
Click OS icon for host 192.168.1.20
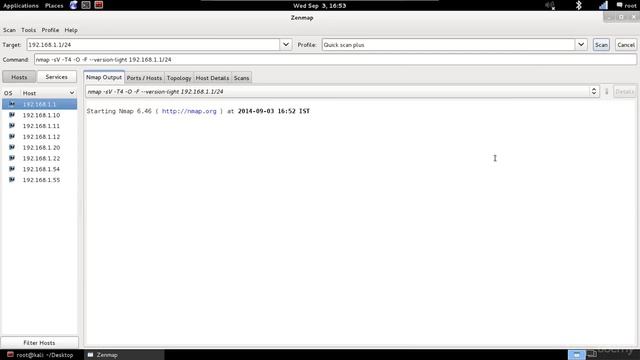(x=12, y=147)
